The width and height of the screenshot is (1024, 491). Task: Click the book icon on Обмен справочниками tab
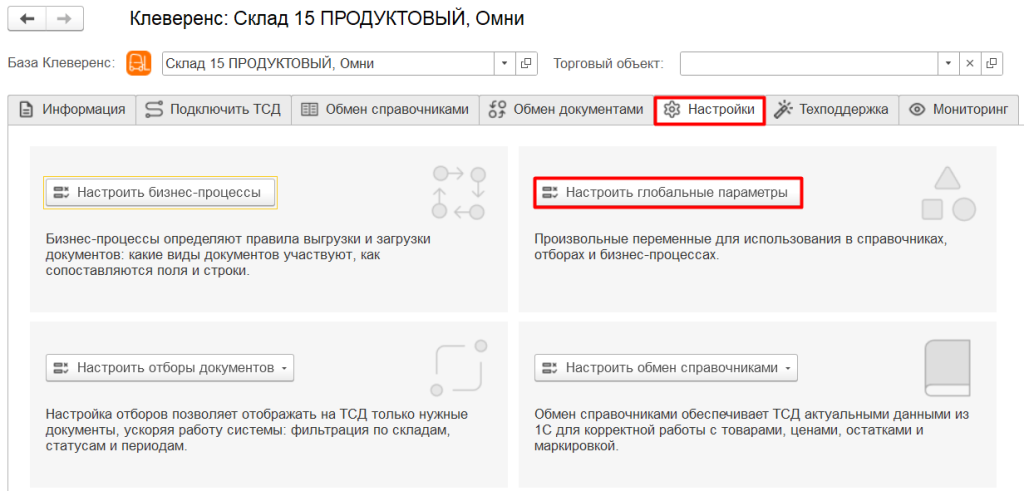(x=309, y=110)
